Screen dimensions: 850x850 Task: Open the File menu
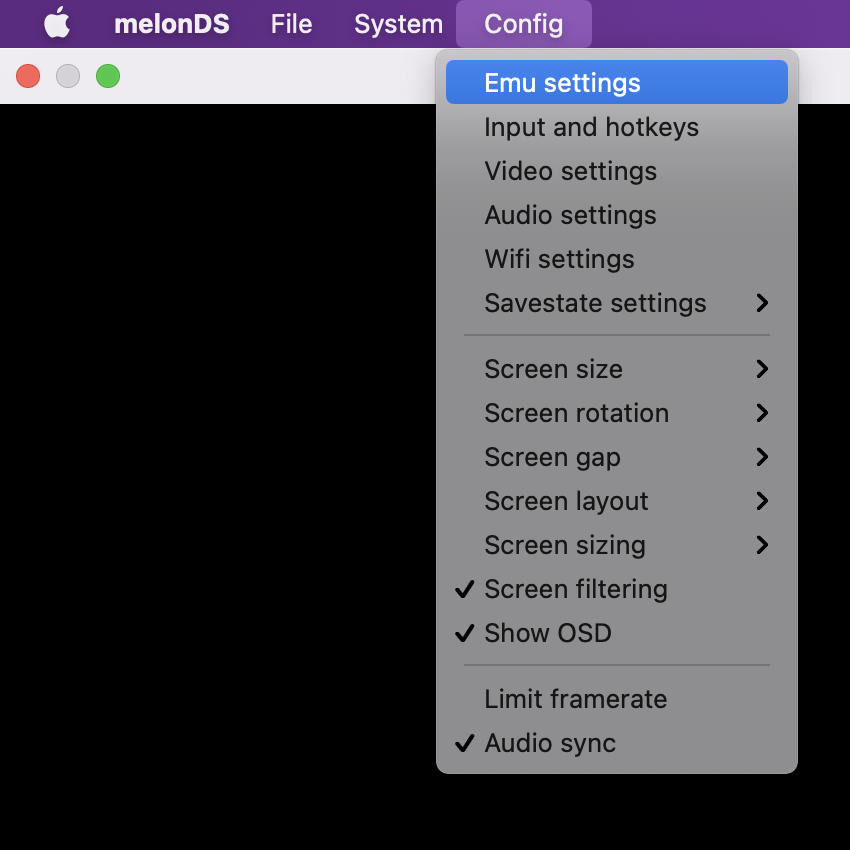290,24
